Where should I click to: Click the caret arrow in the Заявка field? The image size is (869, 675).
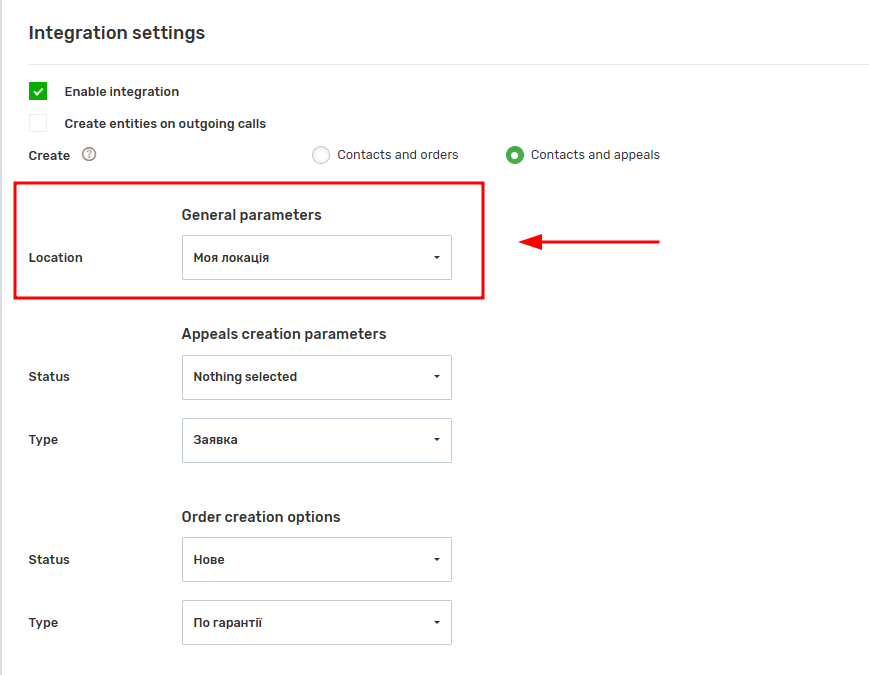tap(437, 439)
